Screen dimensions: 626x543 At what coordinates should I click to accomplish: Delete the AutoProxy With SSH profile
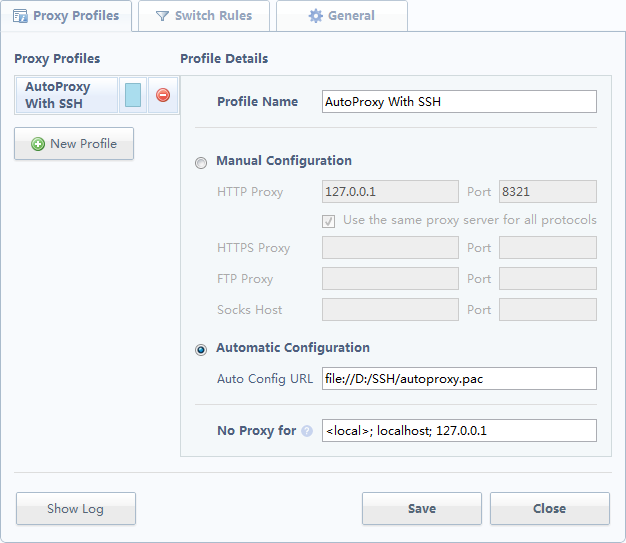point(163,95)
